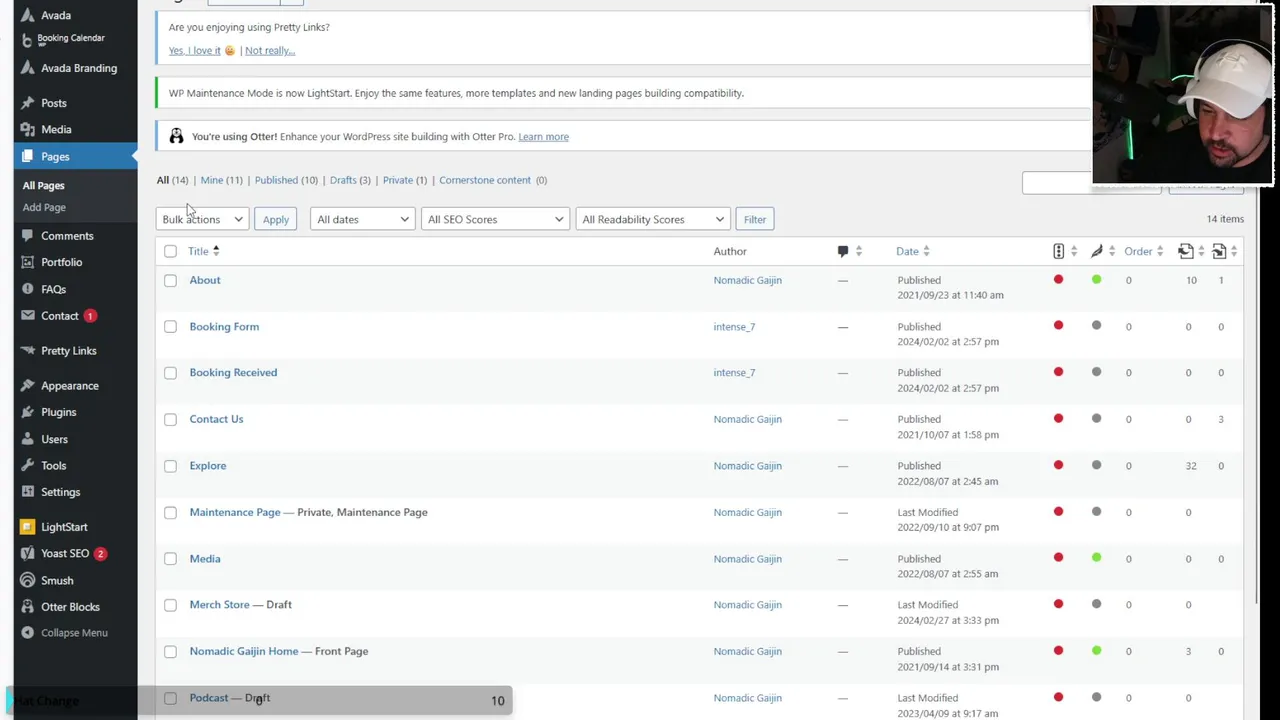Click the readability score feather icon
The image size is (1280, 720).
pyautogui.click(x=1096, y=251)
